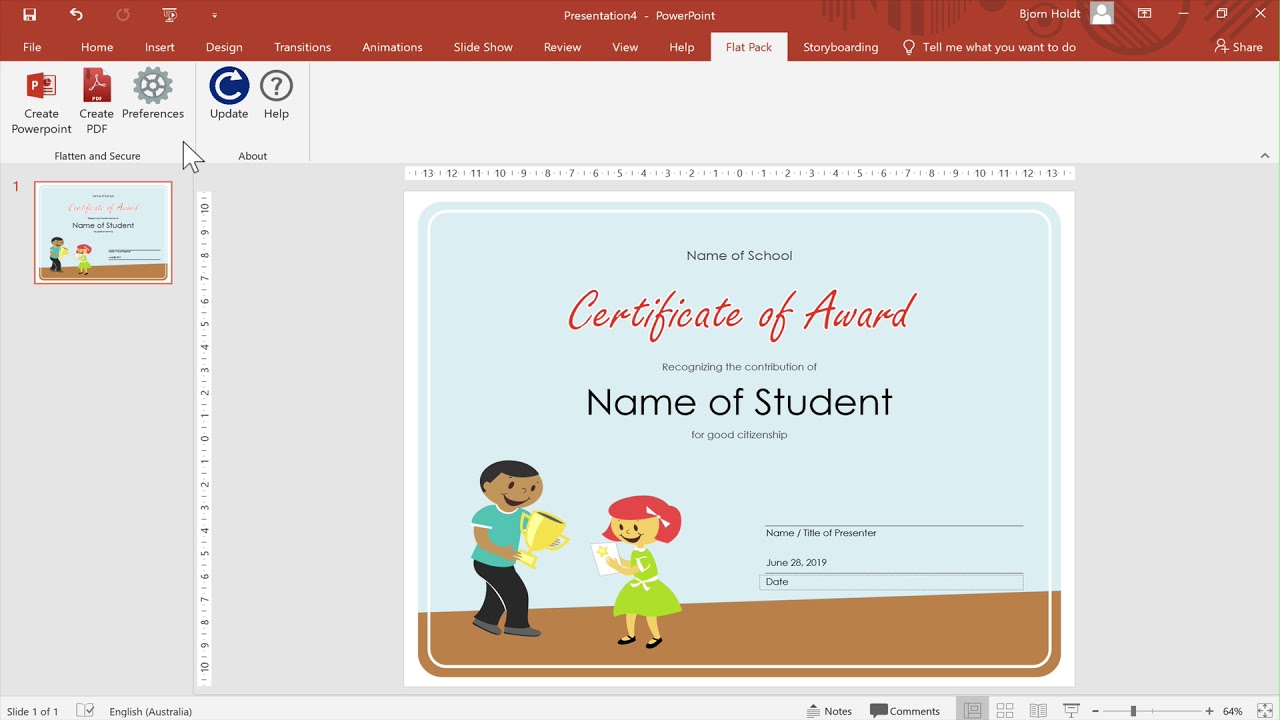This screenshot has height=720, width=1280.
Task: Select the Date placeholder box
Action: click(x=891, y=582)
